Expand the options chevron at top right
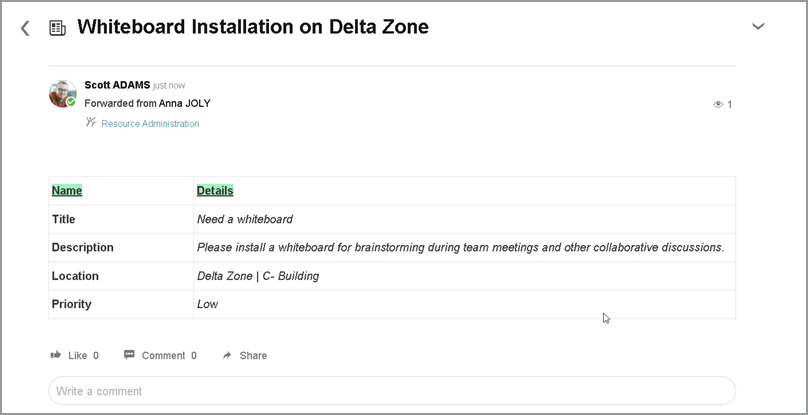This screenshot has width=808, height=415. click(x=758, y=27)
